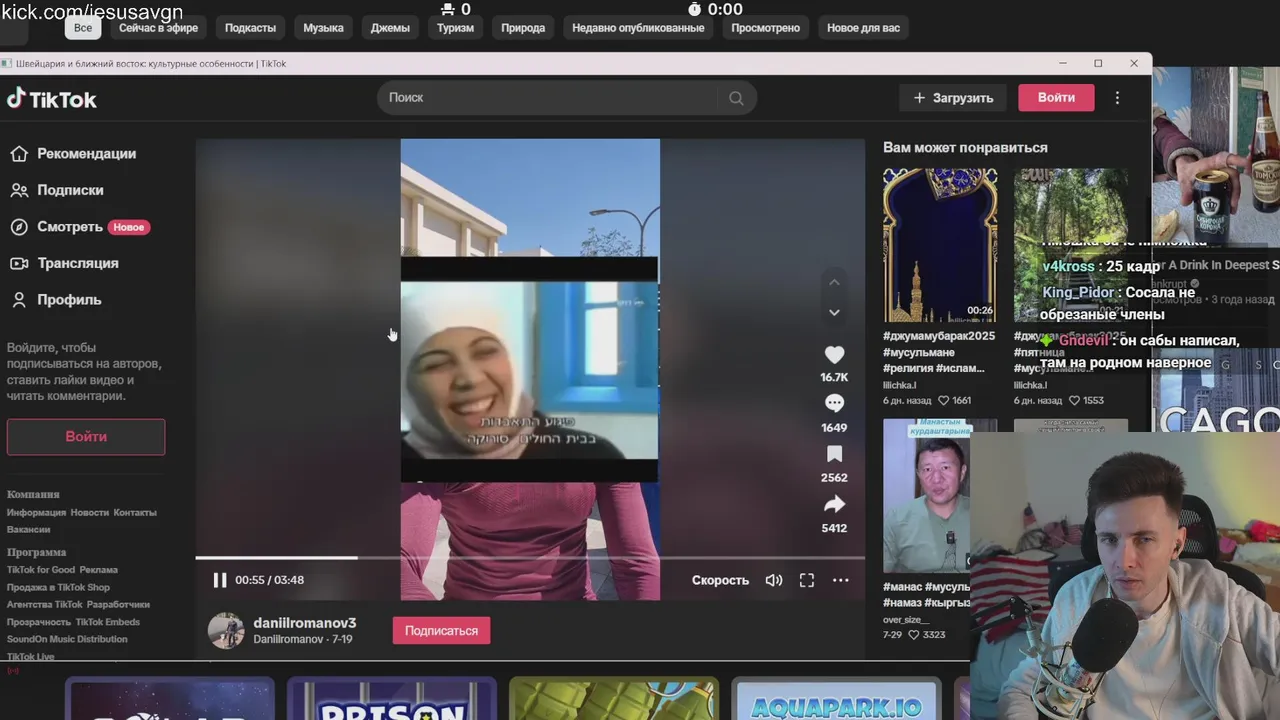Viewport: 1280px width, 720px height.
Task: Pause the video playback
Action: (x=220, y=580)
